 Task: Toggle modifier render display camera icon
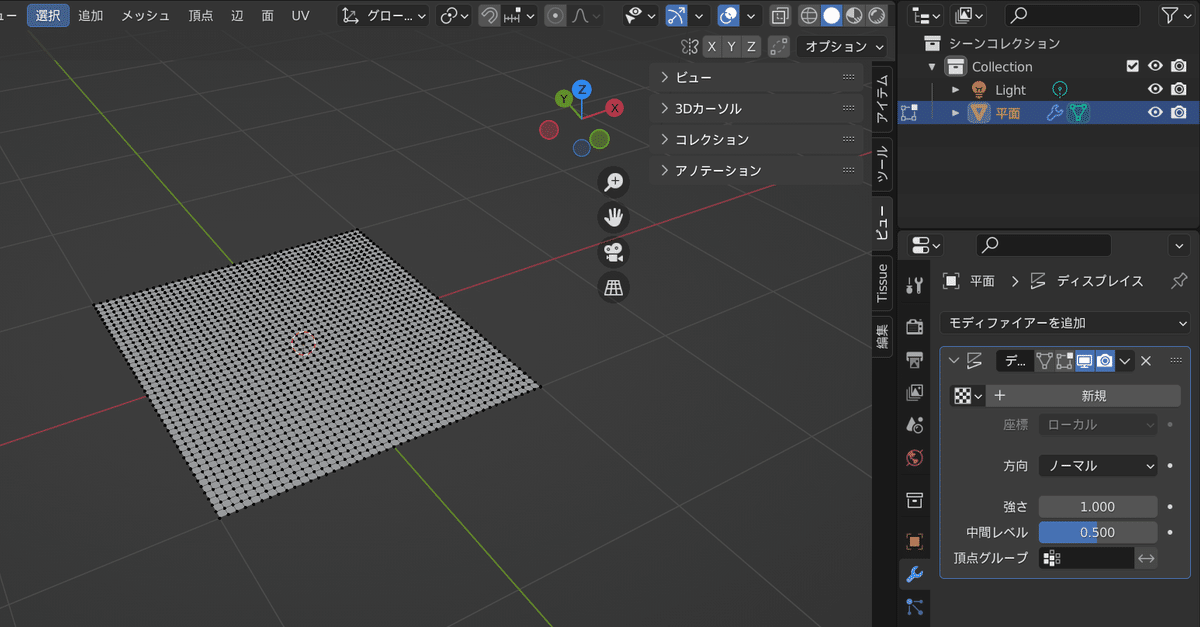click(x=1104, y=361)
